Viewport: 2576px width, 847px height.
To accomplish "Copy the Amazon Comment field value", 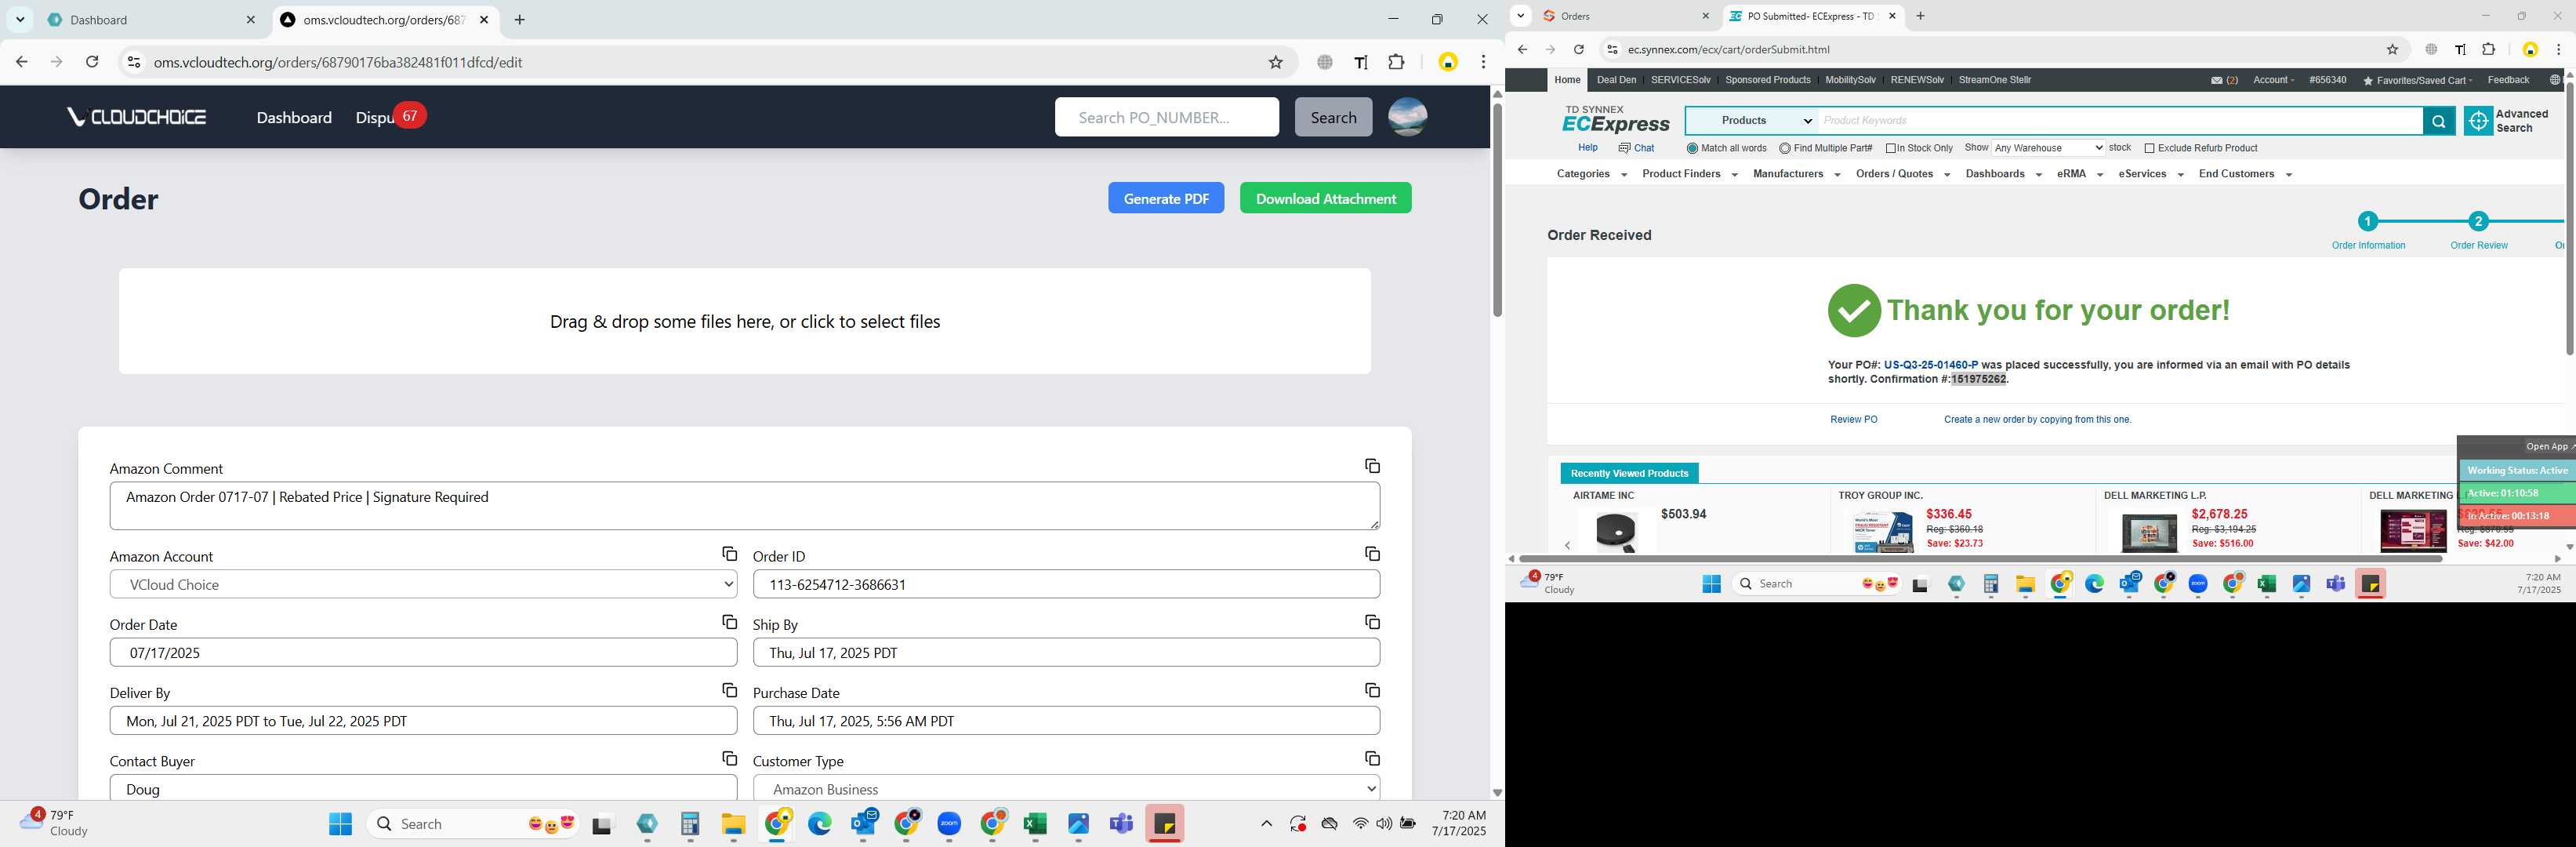I will (1372, 466).
